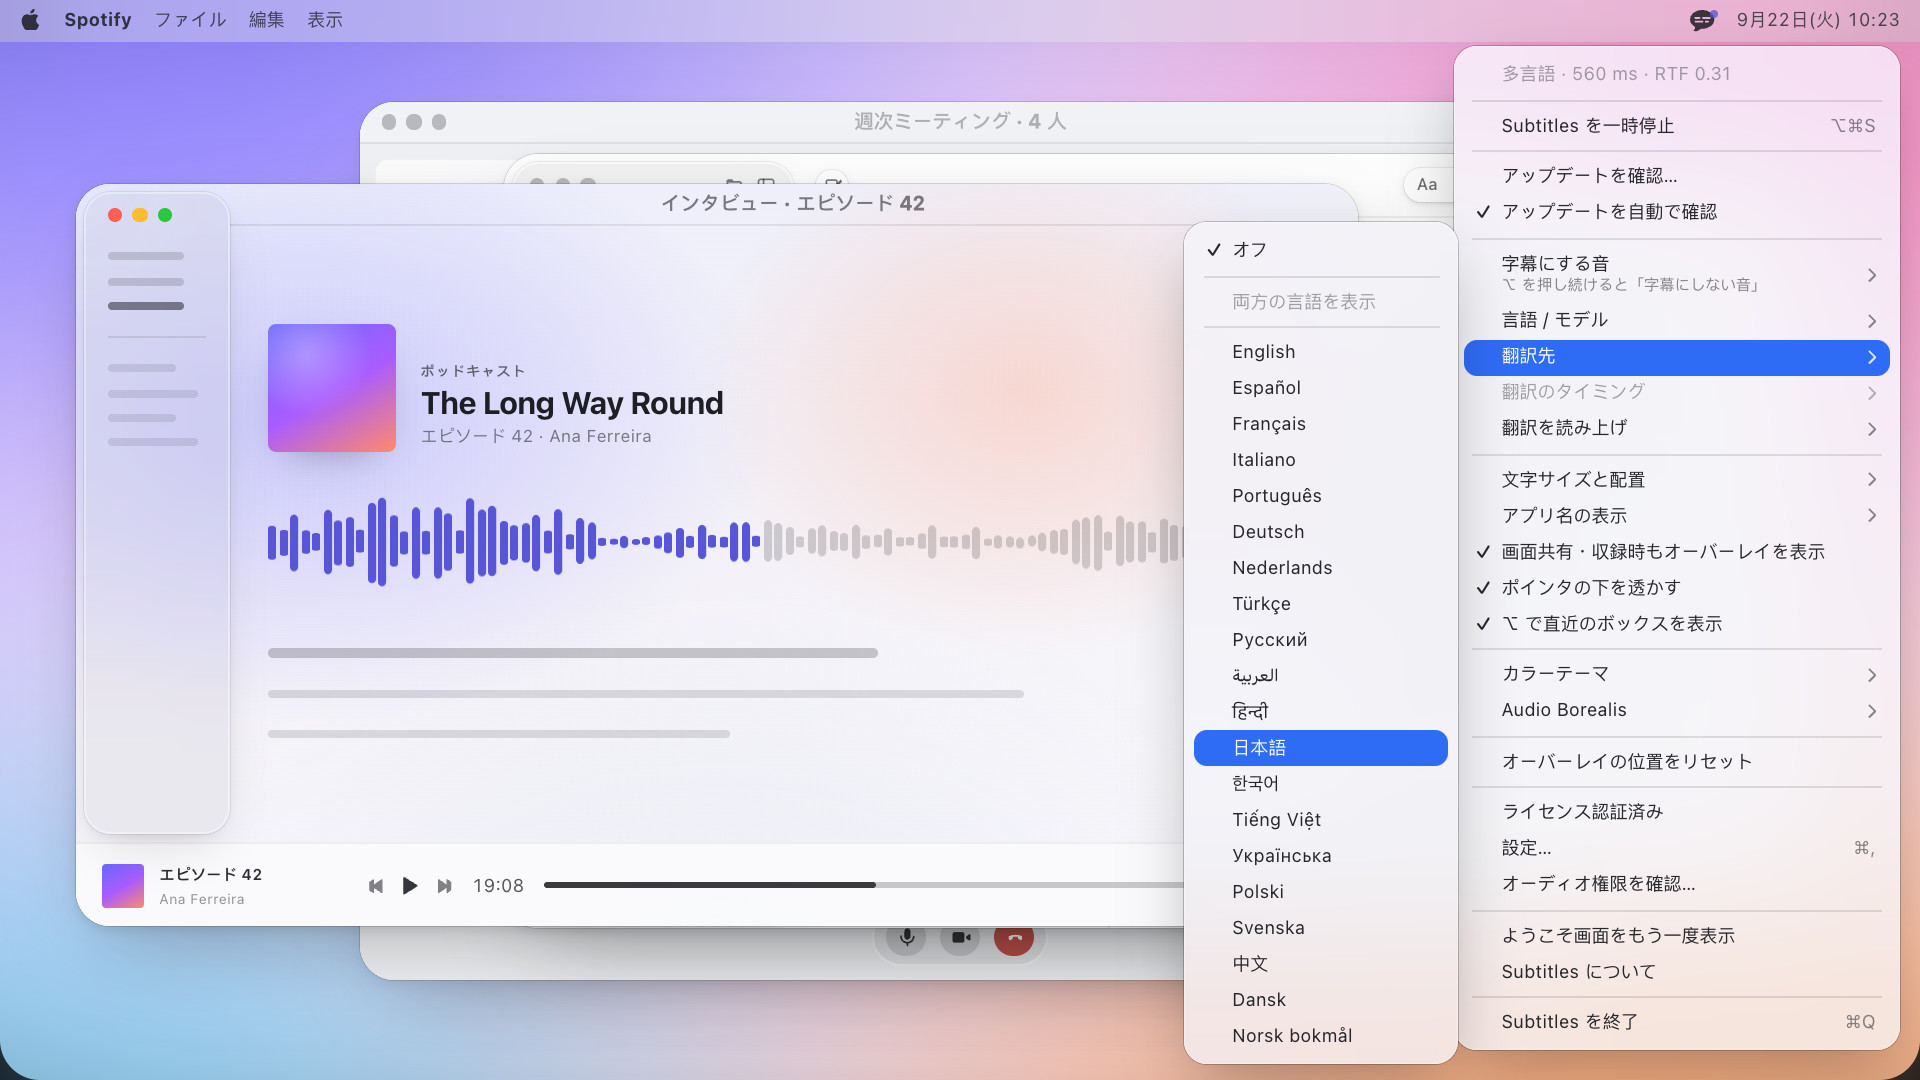Select Português in language list
Image resolution: width=1920 pixels, height=1080 pixels.
[1321, 496]
